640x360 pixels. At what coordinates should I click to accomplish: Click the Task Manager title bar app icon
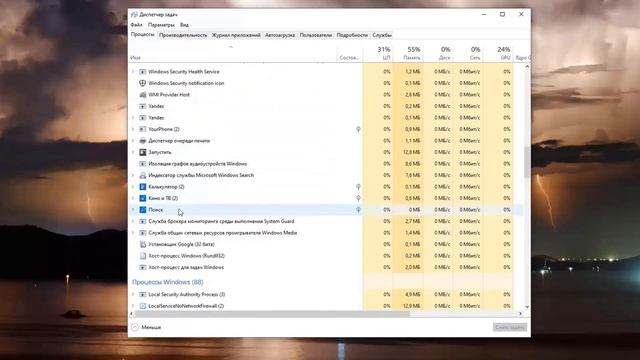(x=134, y=14)
